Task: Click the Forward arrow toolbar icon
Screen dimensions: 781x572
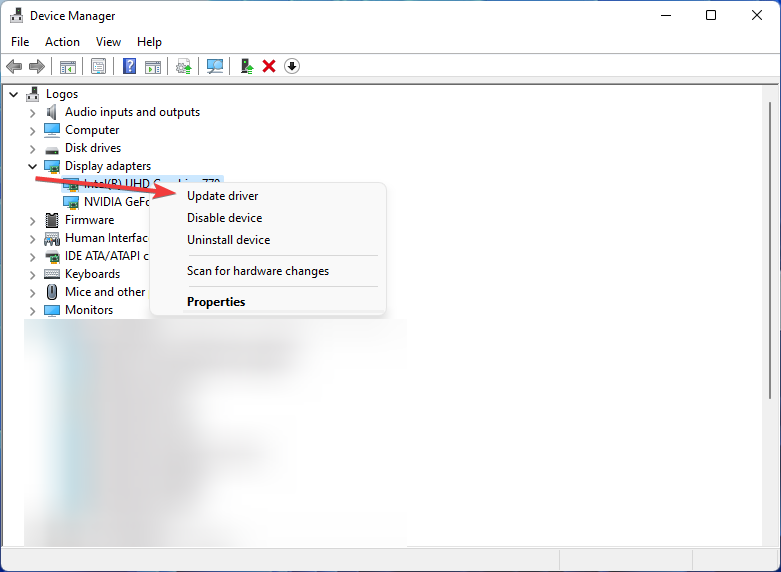Action: point(37,66)
